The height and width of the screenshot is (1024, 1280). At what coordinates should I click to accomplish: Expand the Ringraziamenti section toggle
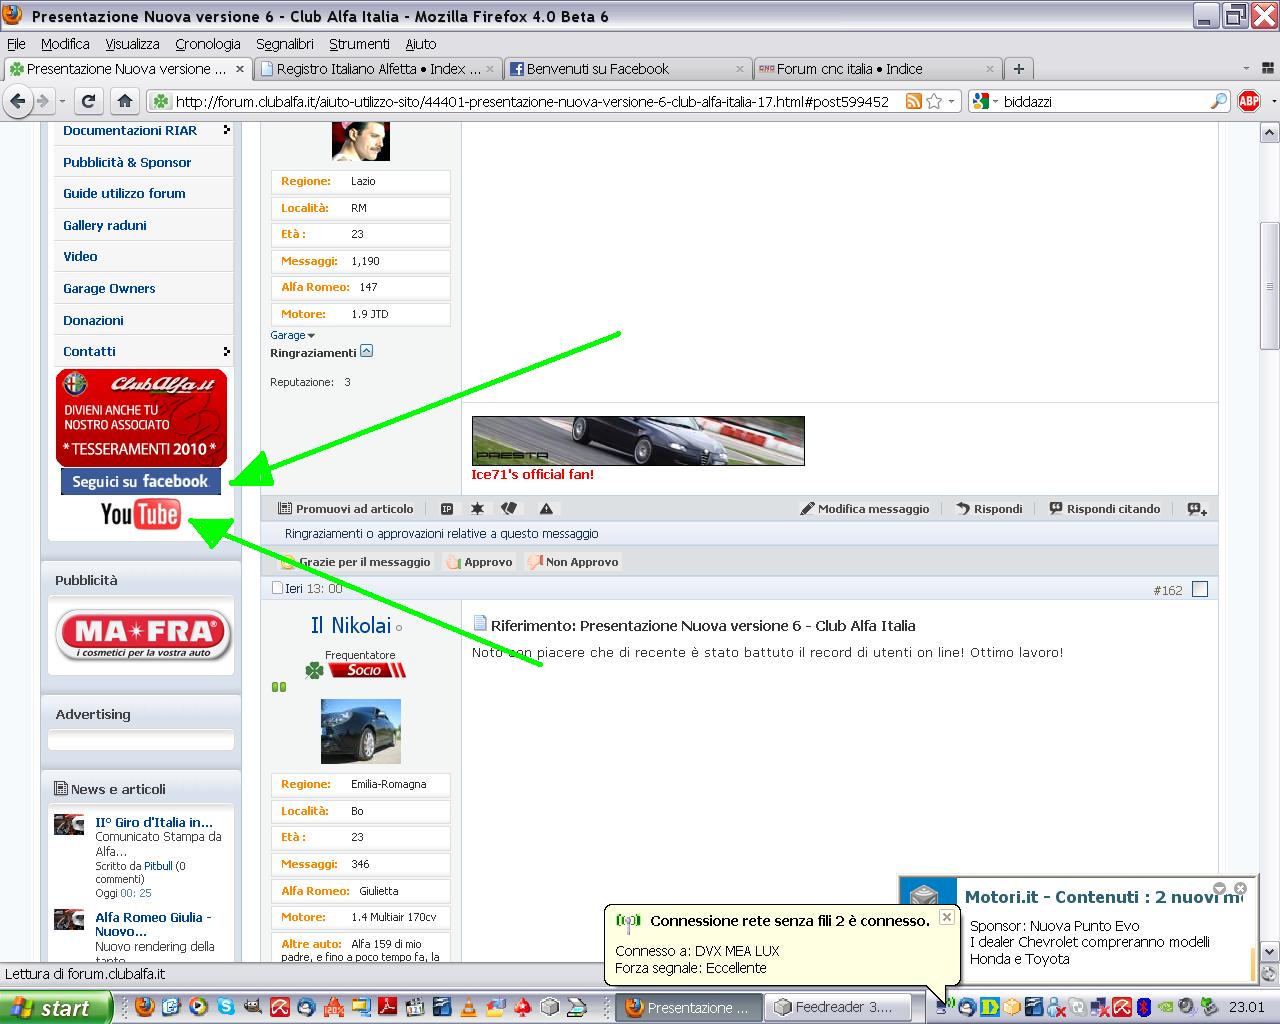point(366,351)
